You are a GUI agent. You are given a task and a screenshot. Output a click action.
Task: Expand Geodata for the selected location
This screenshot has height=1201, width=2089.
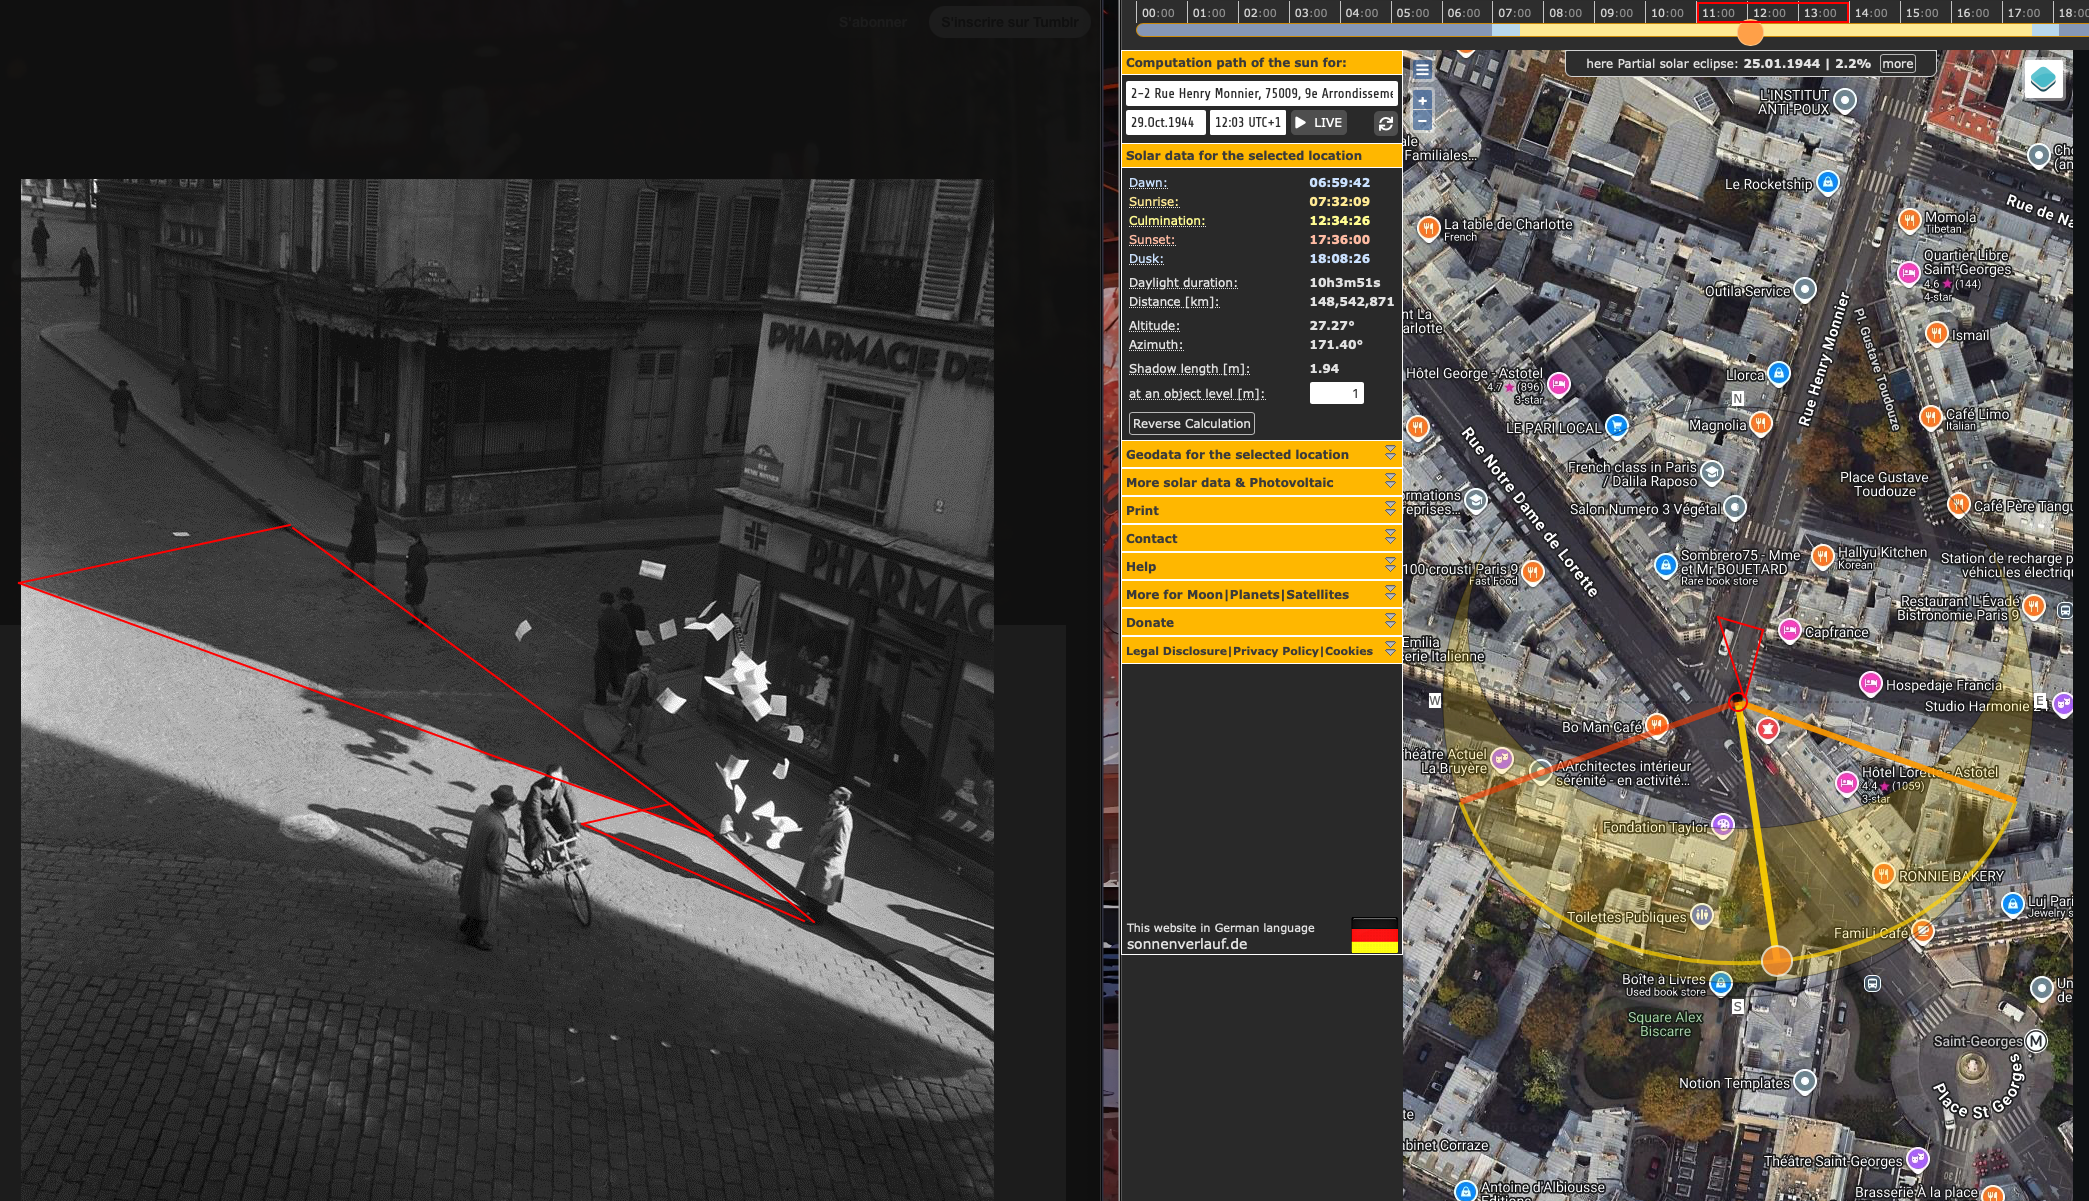1261,454
